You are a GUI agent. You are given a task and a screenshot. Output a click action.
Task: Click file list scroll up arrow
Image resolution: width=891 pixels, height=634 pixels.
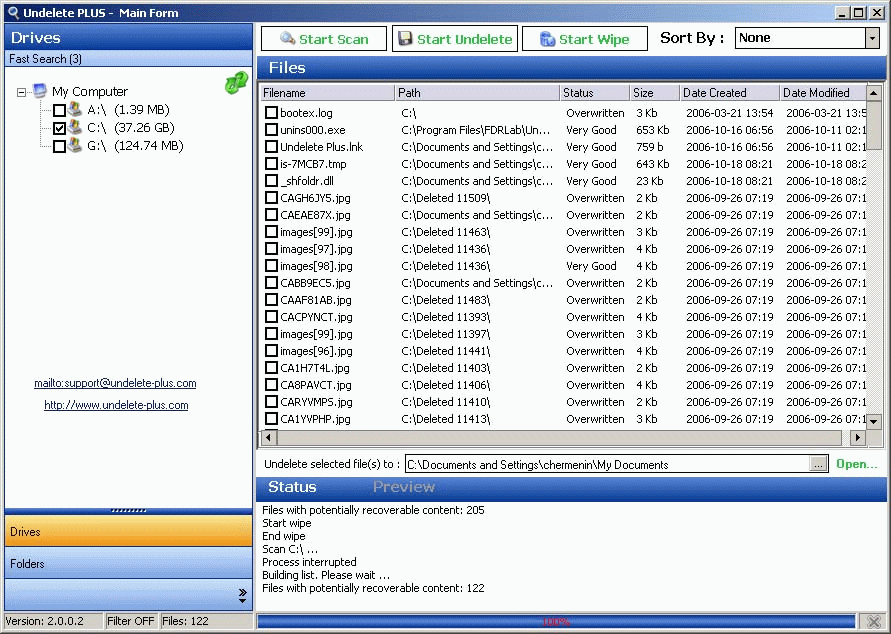[873, 93]
